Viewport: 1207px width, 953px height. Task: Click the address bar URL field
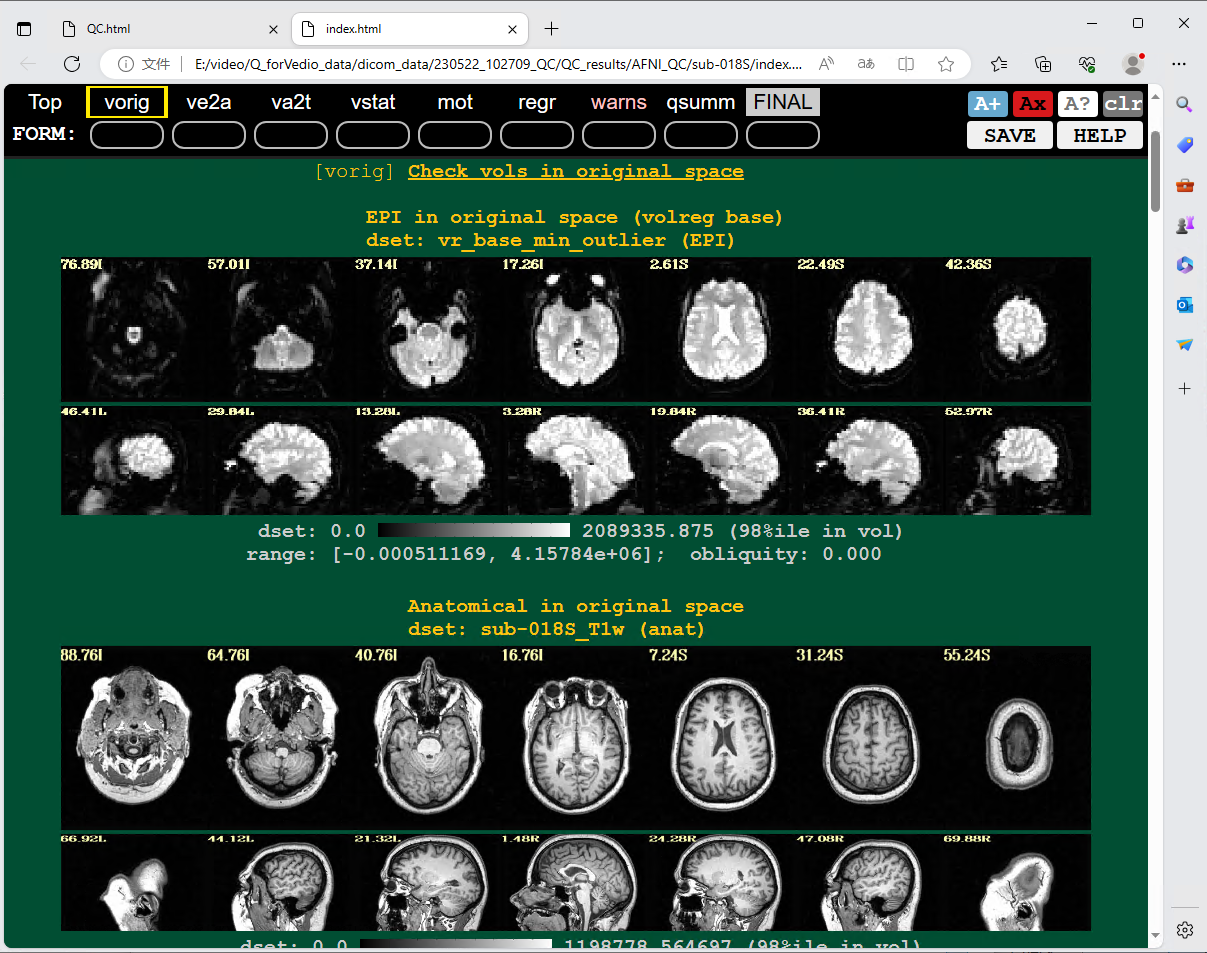(498, 64)
